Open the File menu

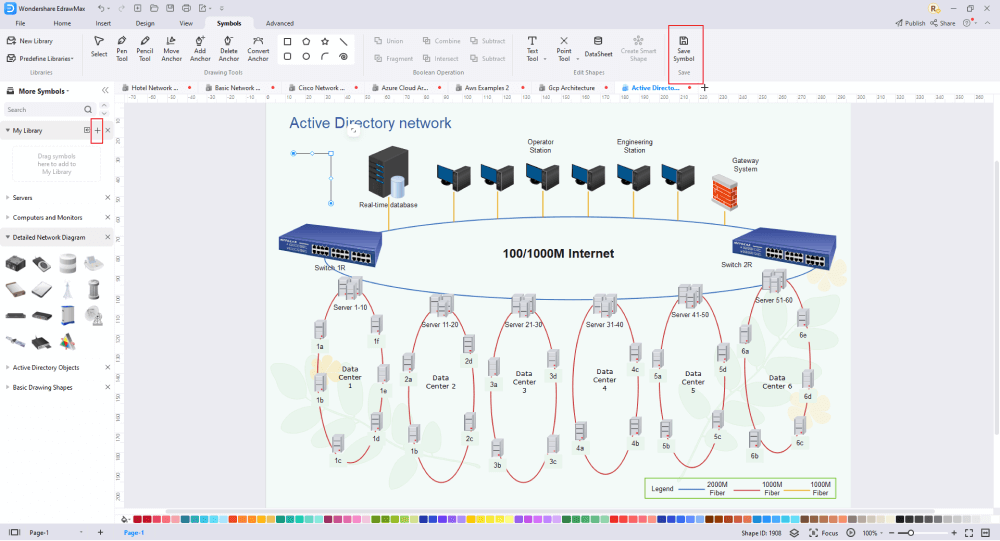pos(20,23)
